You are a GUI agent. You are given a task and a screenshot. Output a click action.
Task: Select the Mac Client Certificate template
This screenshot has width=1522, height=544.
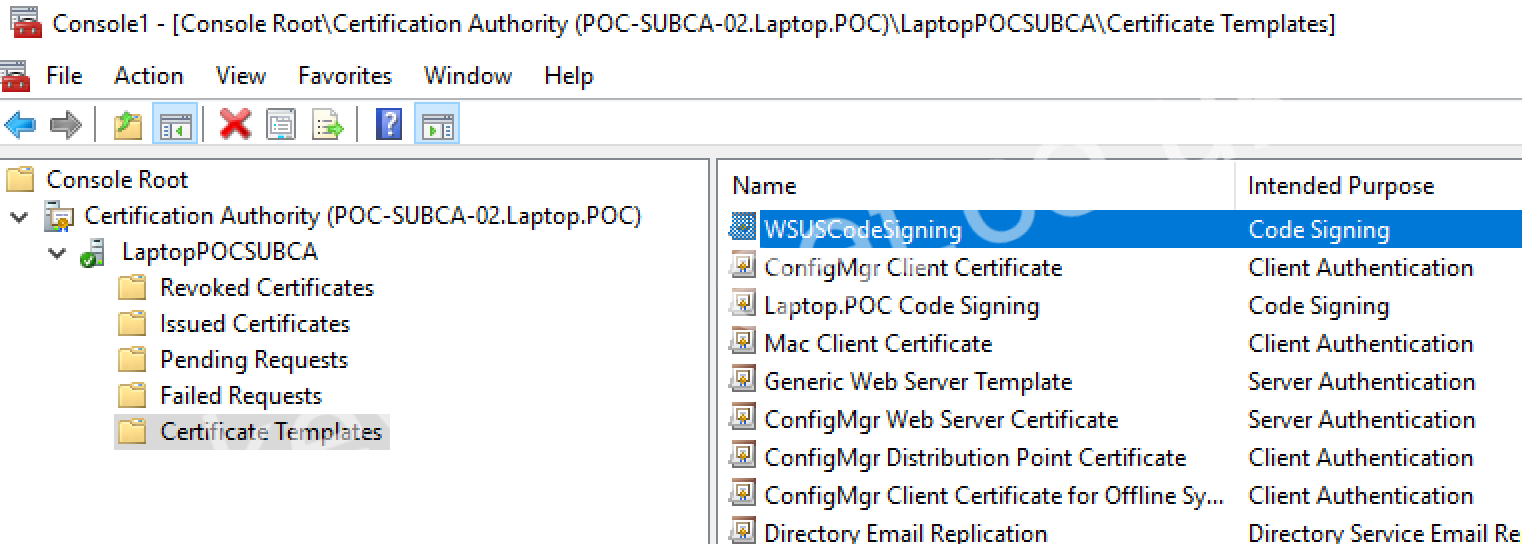click(x=877, y=344)
